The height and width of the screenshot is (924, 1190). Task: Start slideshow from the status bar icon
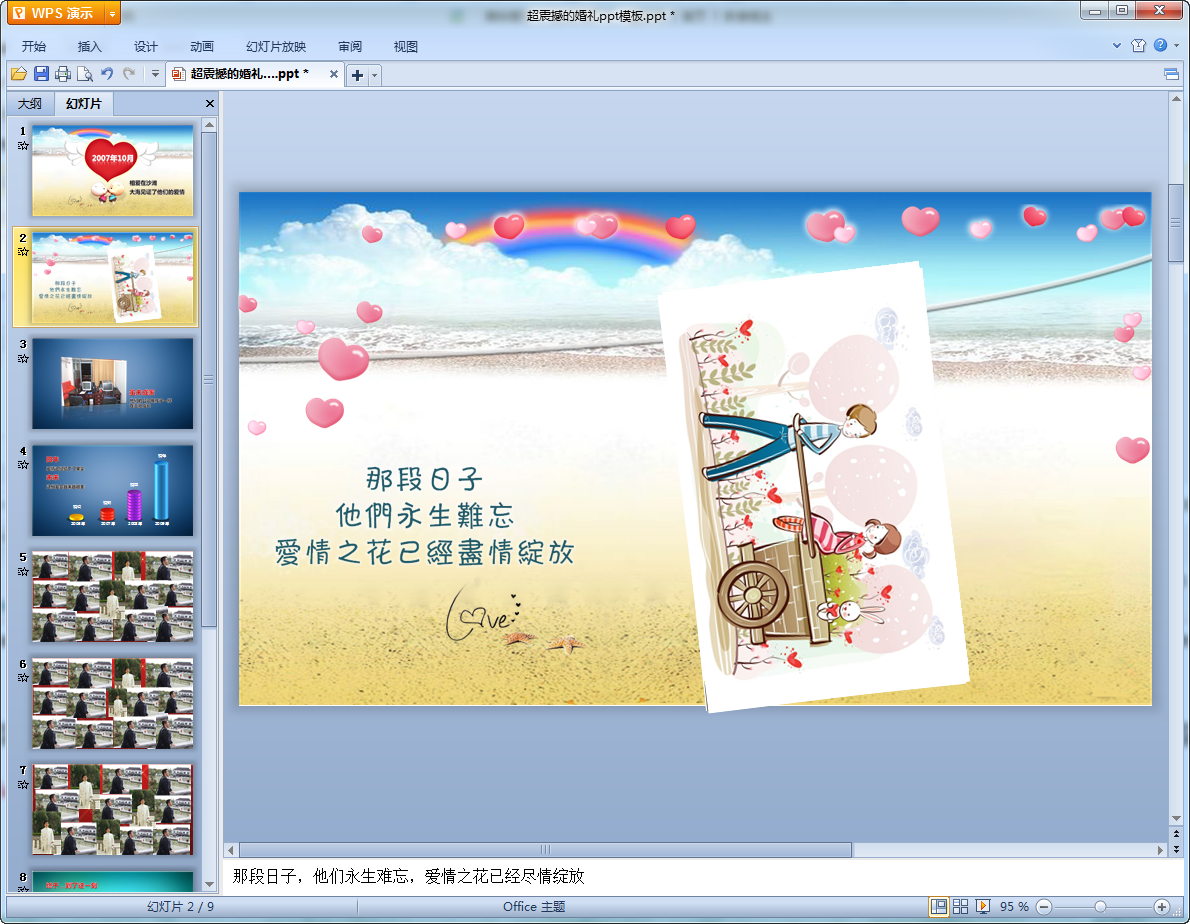pos(983,906)
